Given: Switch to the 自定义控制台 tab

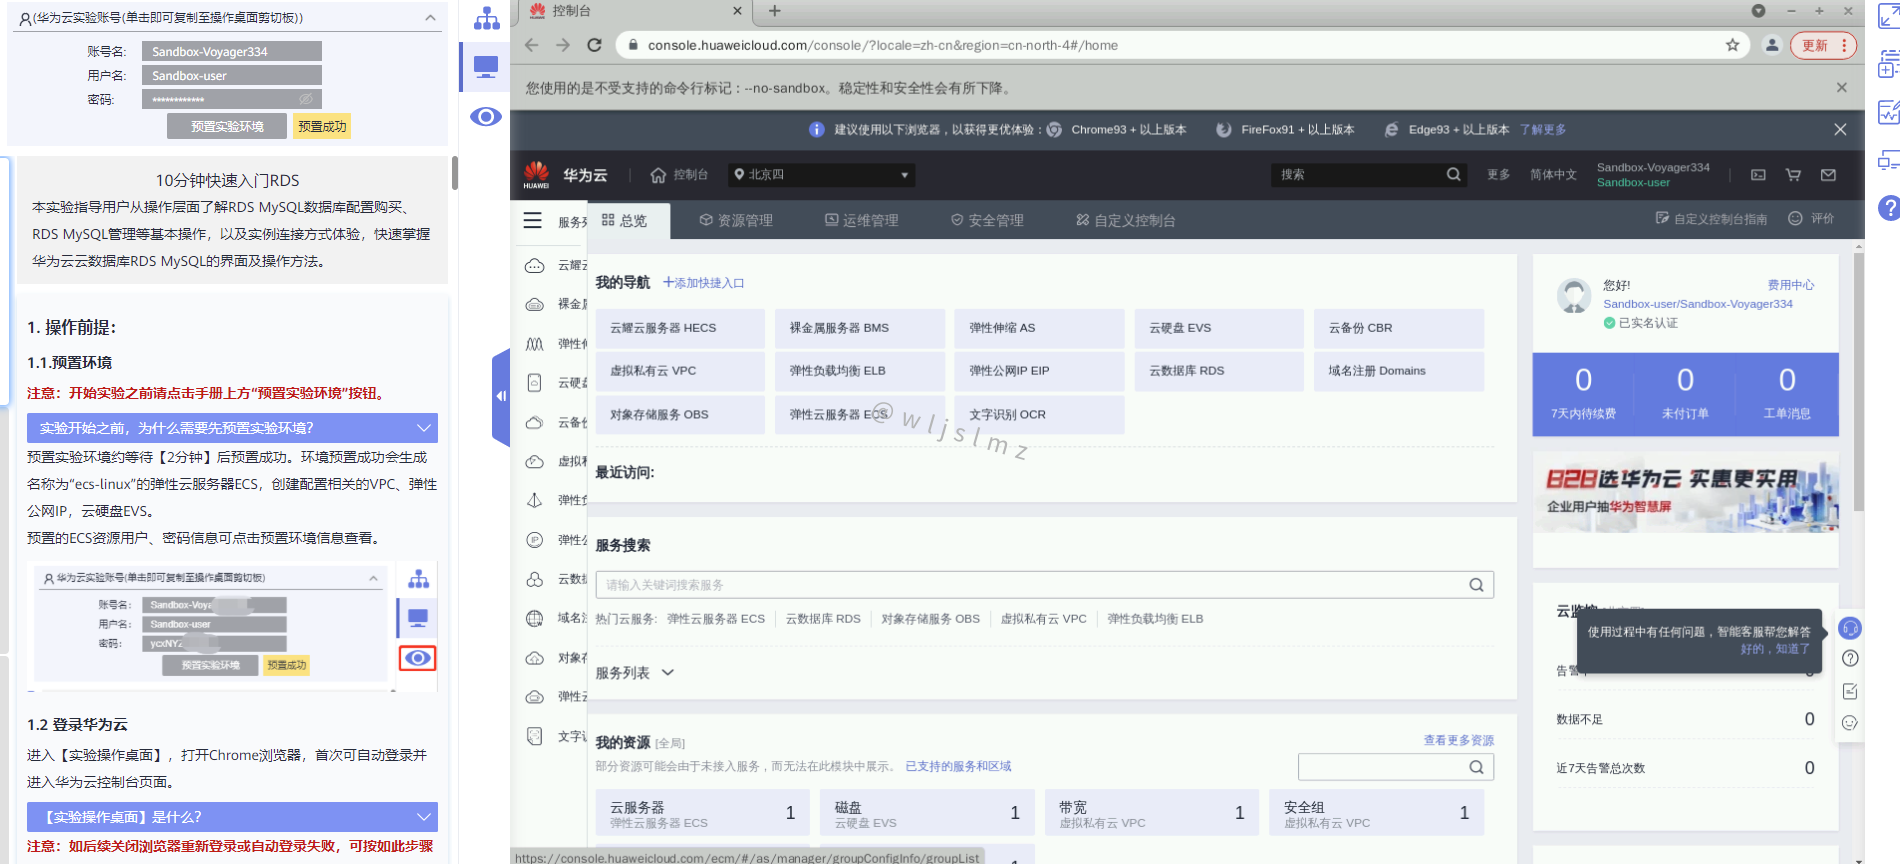Looking at the screenshot, I should point(1125,220).
